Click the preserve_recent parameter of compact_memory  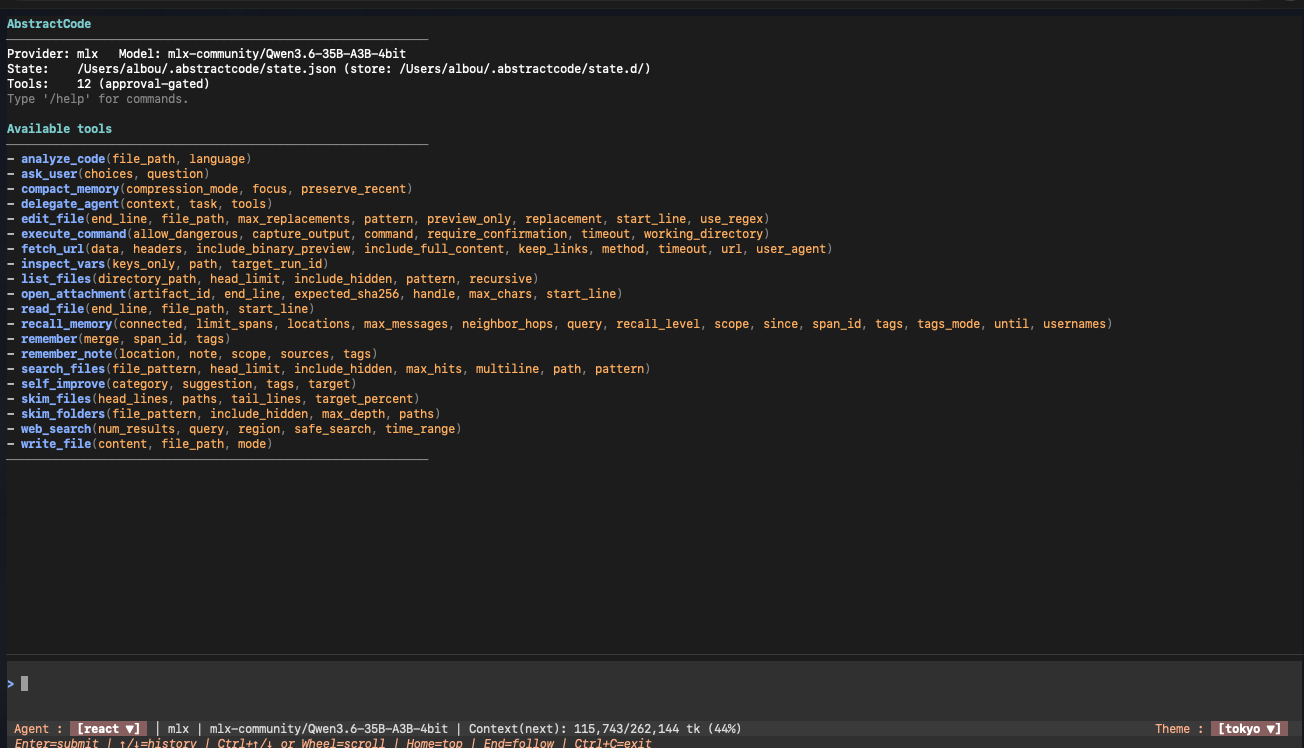click(x=353, y=189)
